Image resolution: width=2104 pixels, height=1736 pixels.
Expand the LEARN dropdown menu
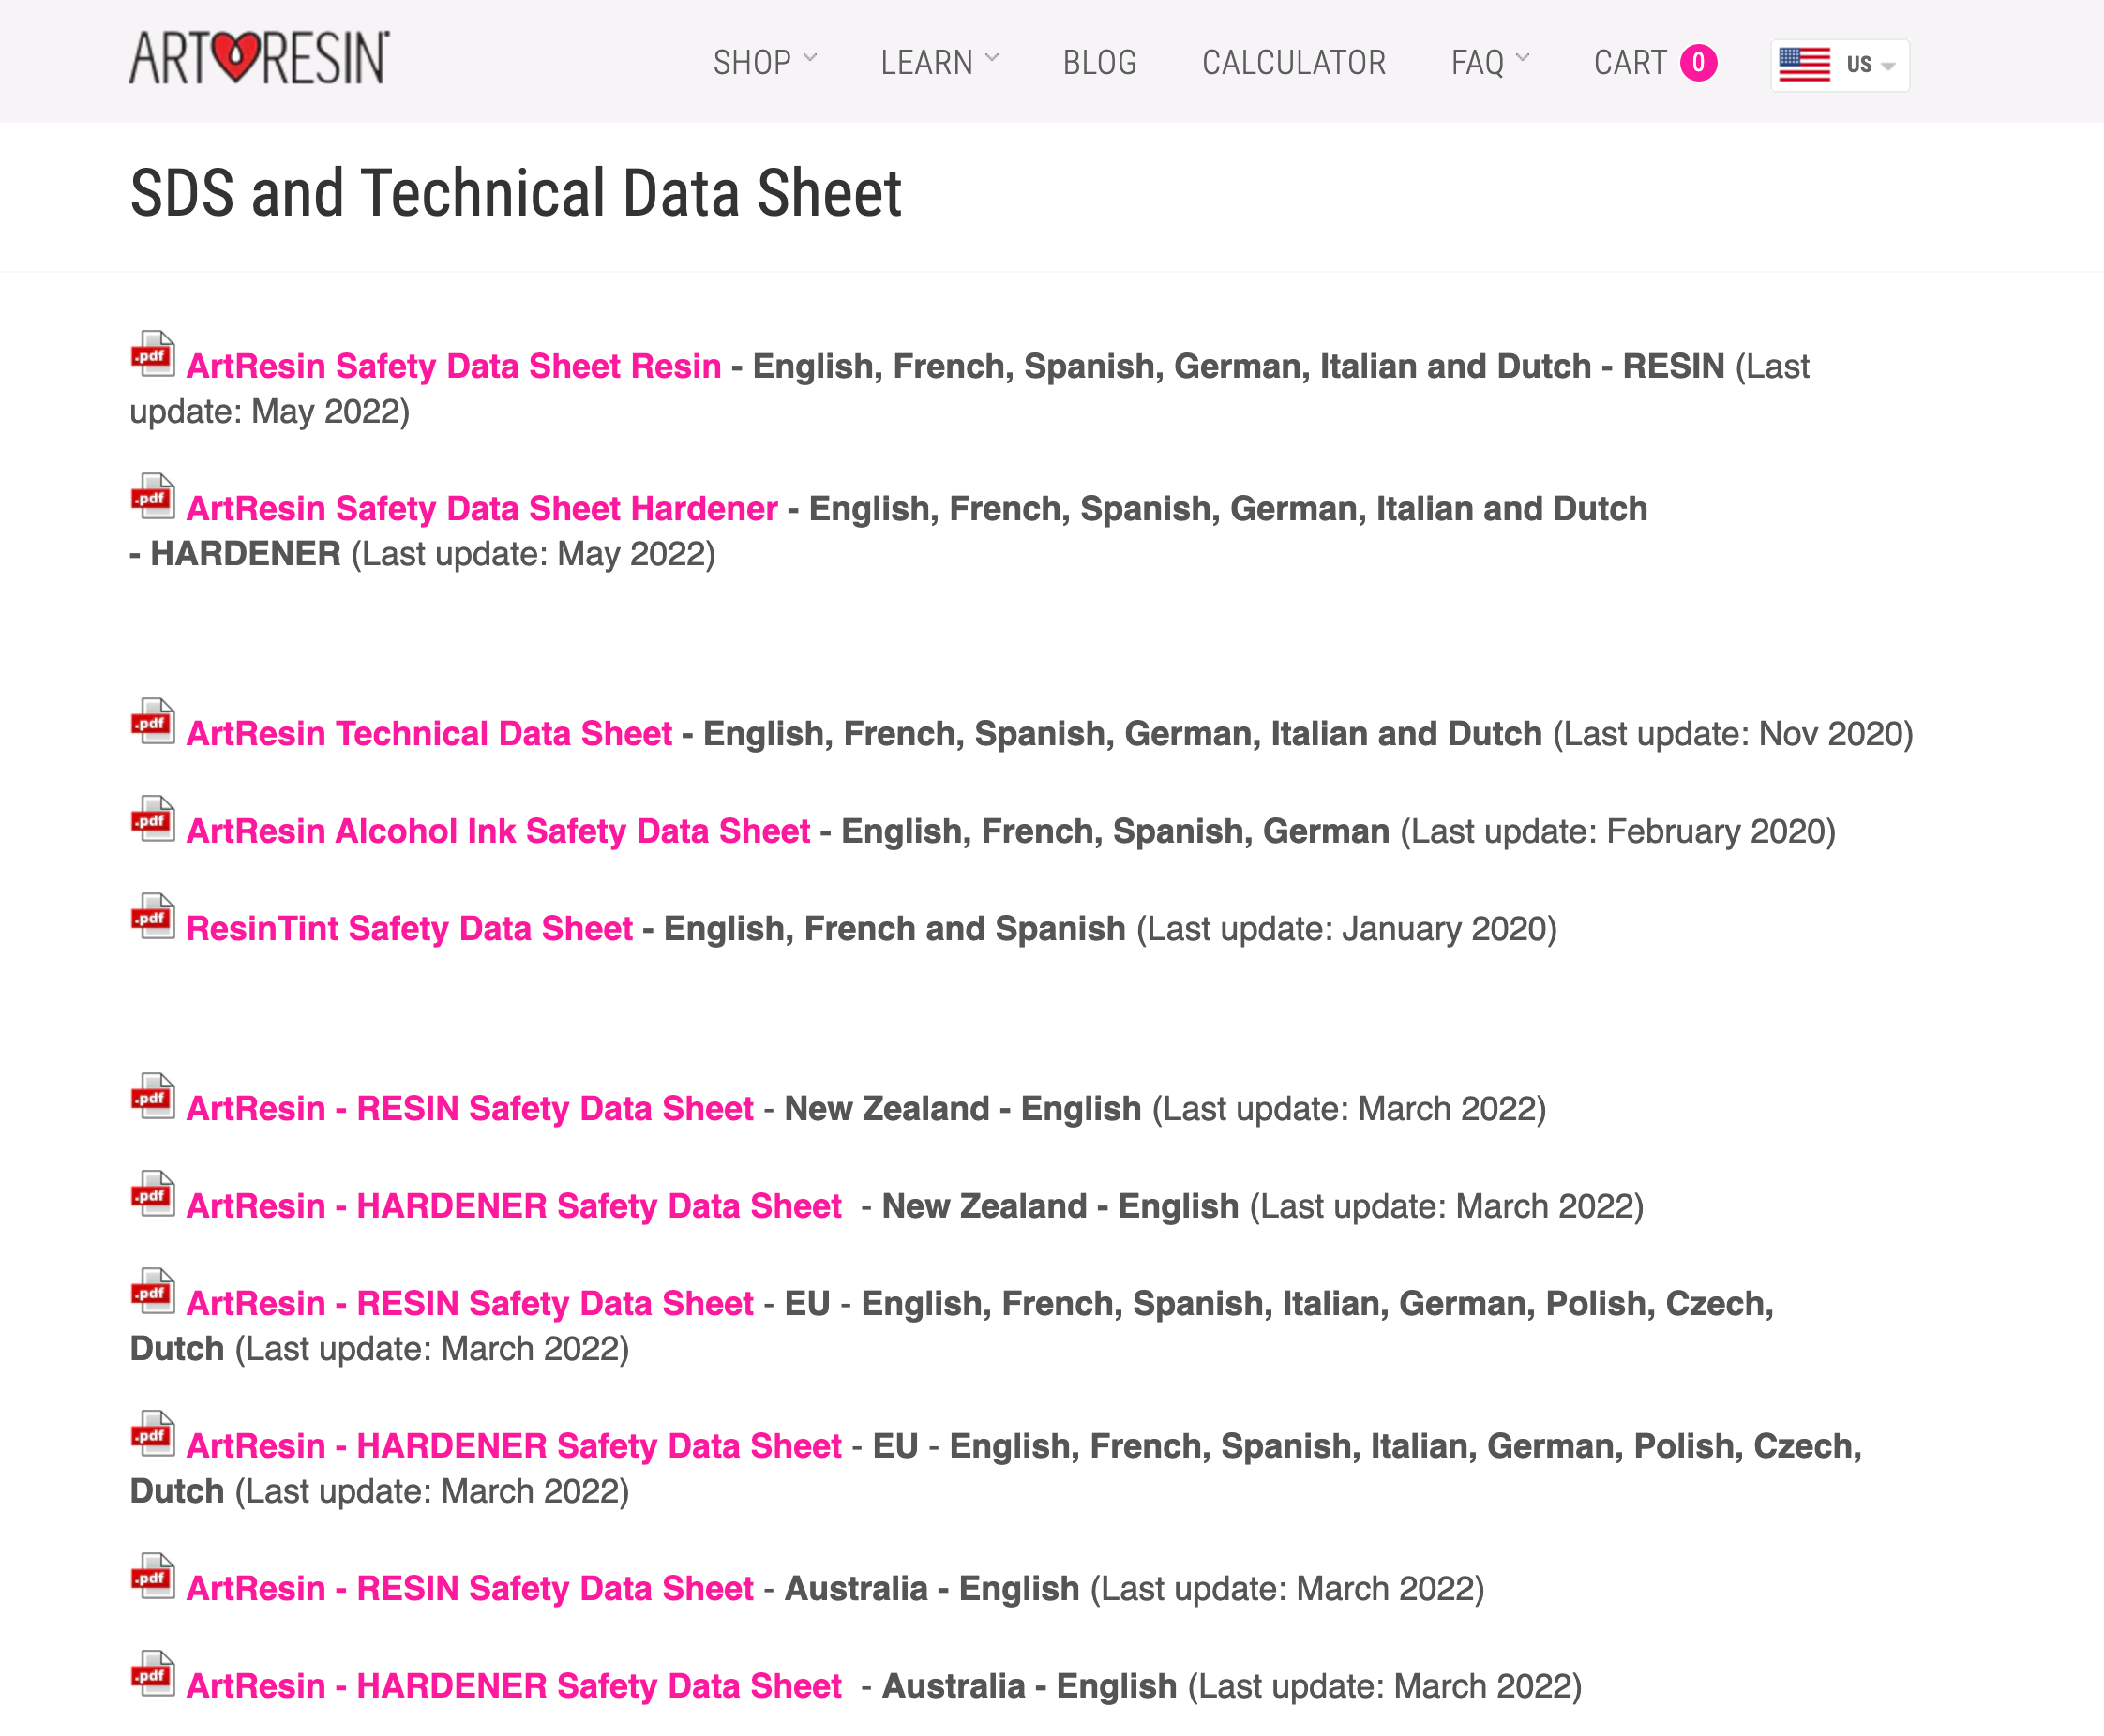[943, 61]
